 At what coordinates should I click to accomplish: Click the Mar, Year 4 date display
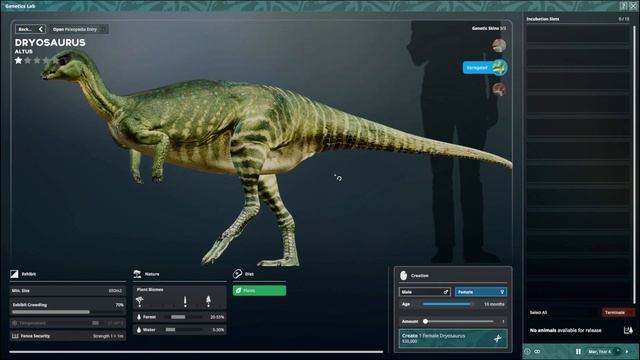click(600, 351)
